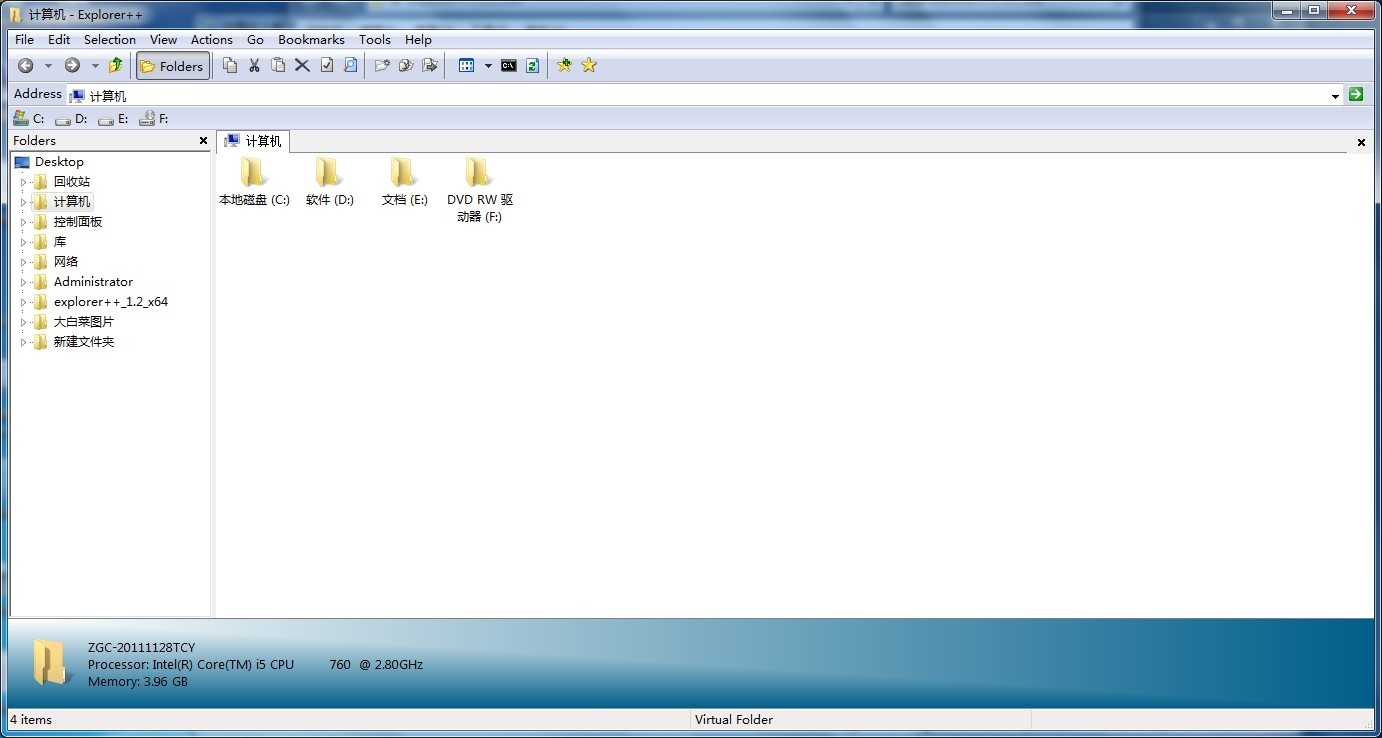Open the Views dropdown arrow

[x=488, y=66]
